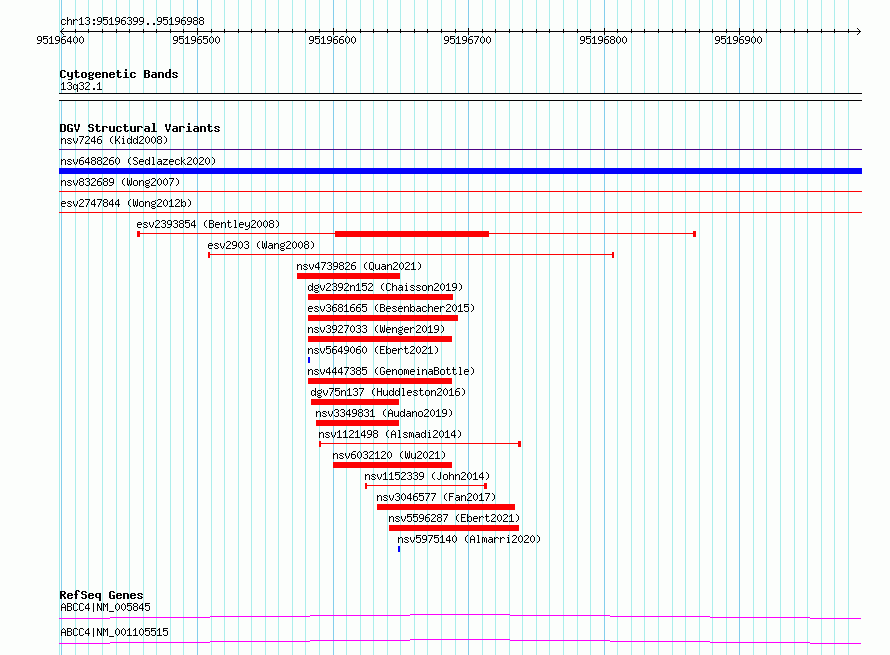Click the nsv6032120 Wu2021 red bar
This screenshot has height=655, width=890.
click(393, 465)
